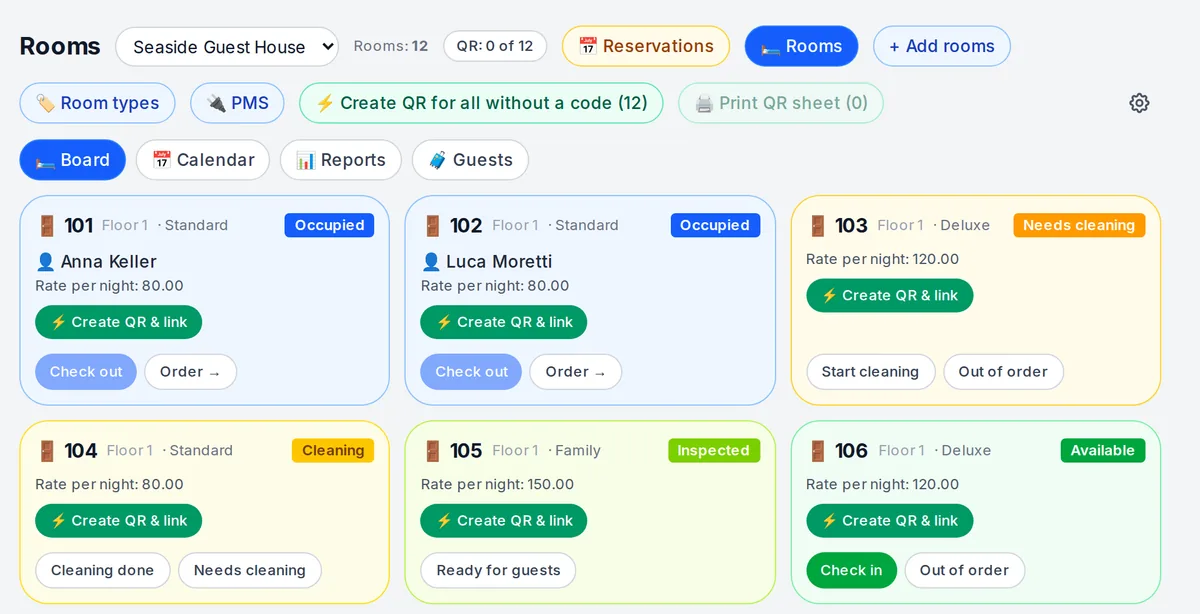
Task: Click guest icon beside Anna Keller
Action: click(x=45, y=262)
